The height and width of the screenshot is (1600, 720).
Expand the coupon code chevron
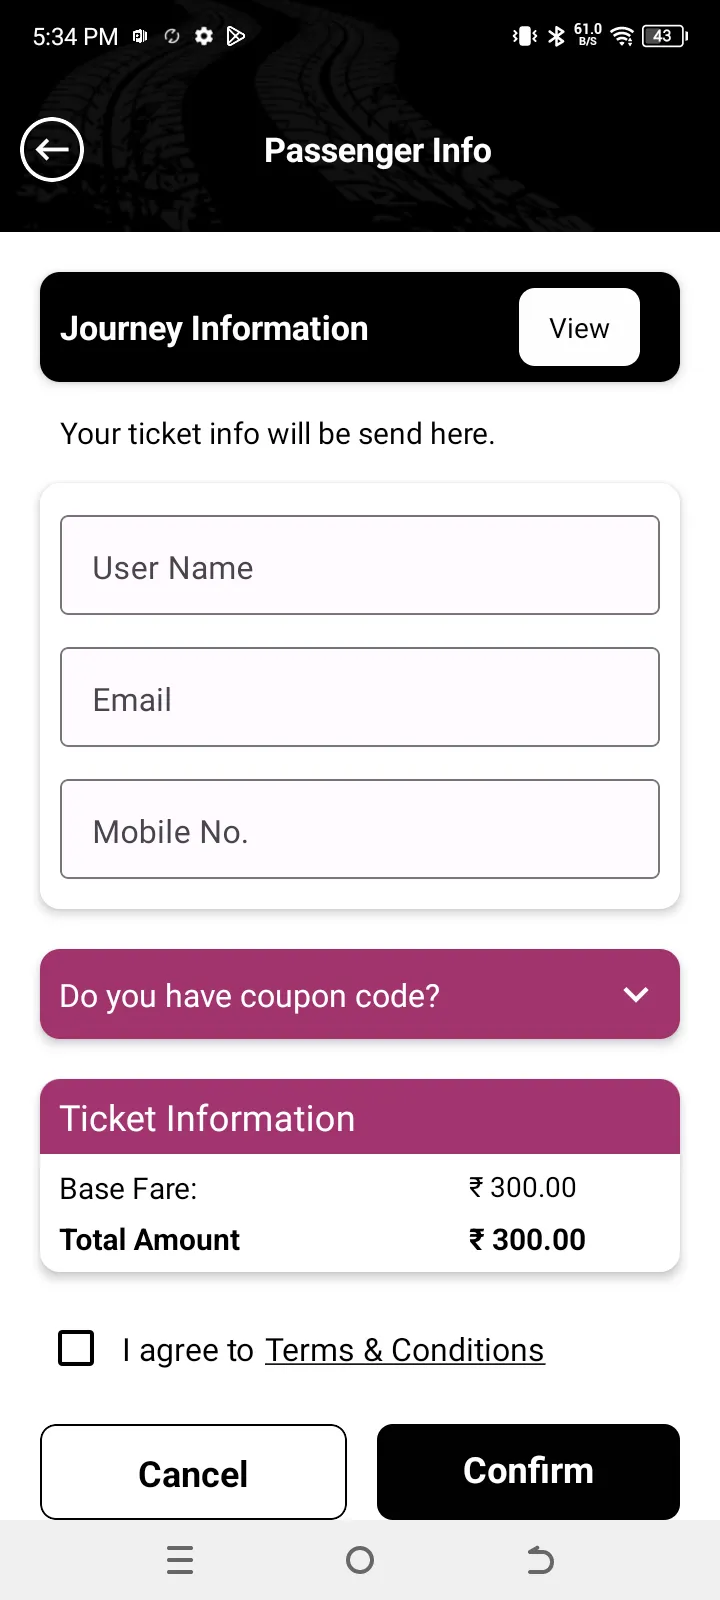click(x=636, y=994)
